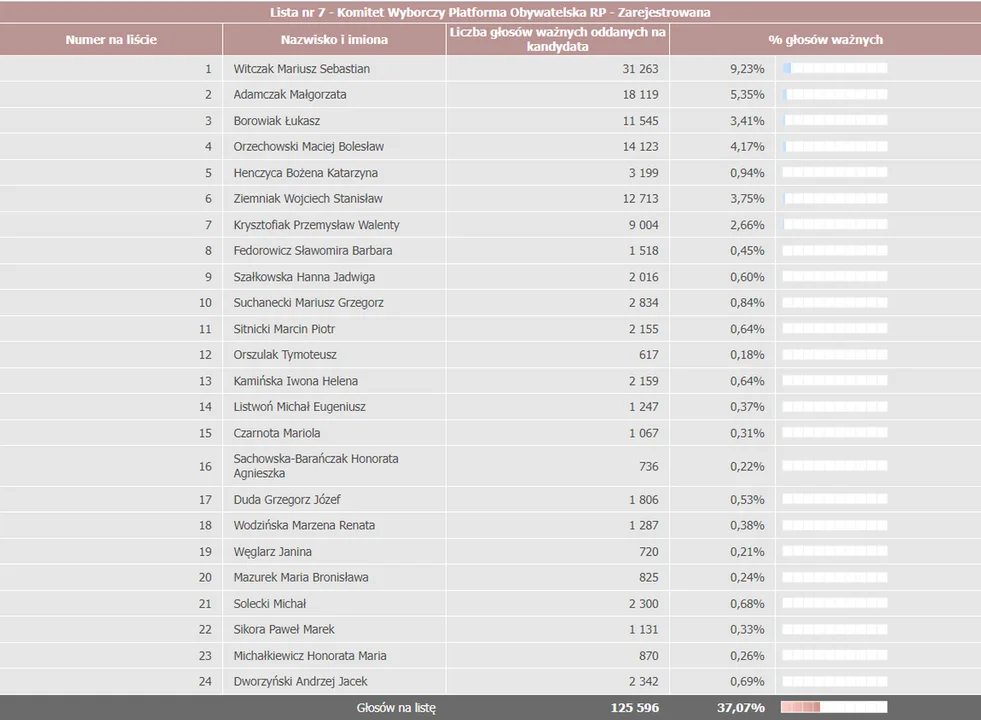981x720 pixels.
Task: Click the progress bar in the Orzechowski row
Action: click(835, 146)
